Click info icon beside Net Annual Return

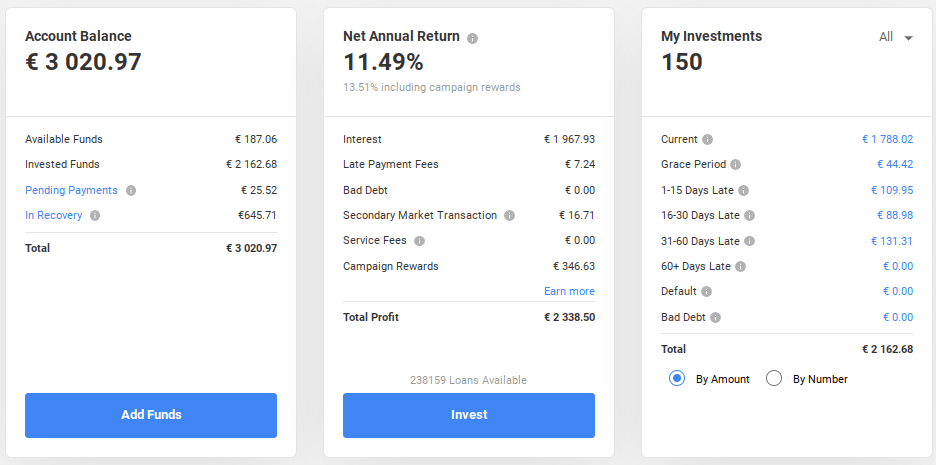tap(472, 38)
